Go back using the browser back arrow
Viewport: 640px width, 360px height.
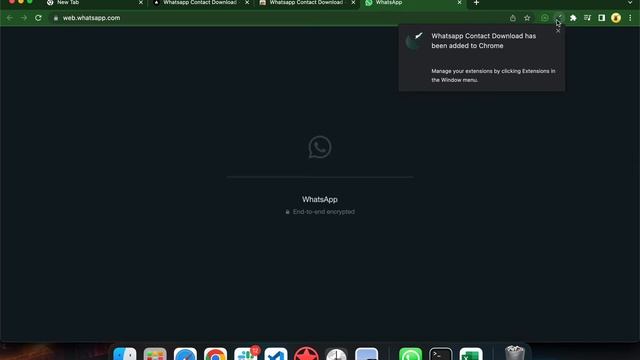[9, 18]
